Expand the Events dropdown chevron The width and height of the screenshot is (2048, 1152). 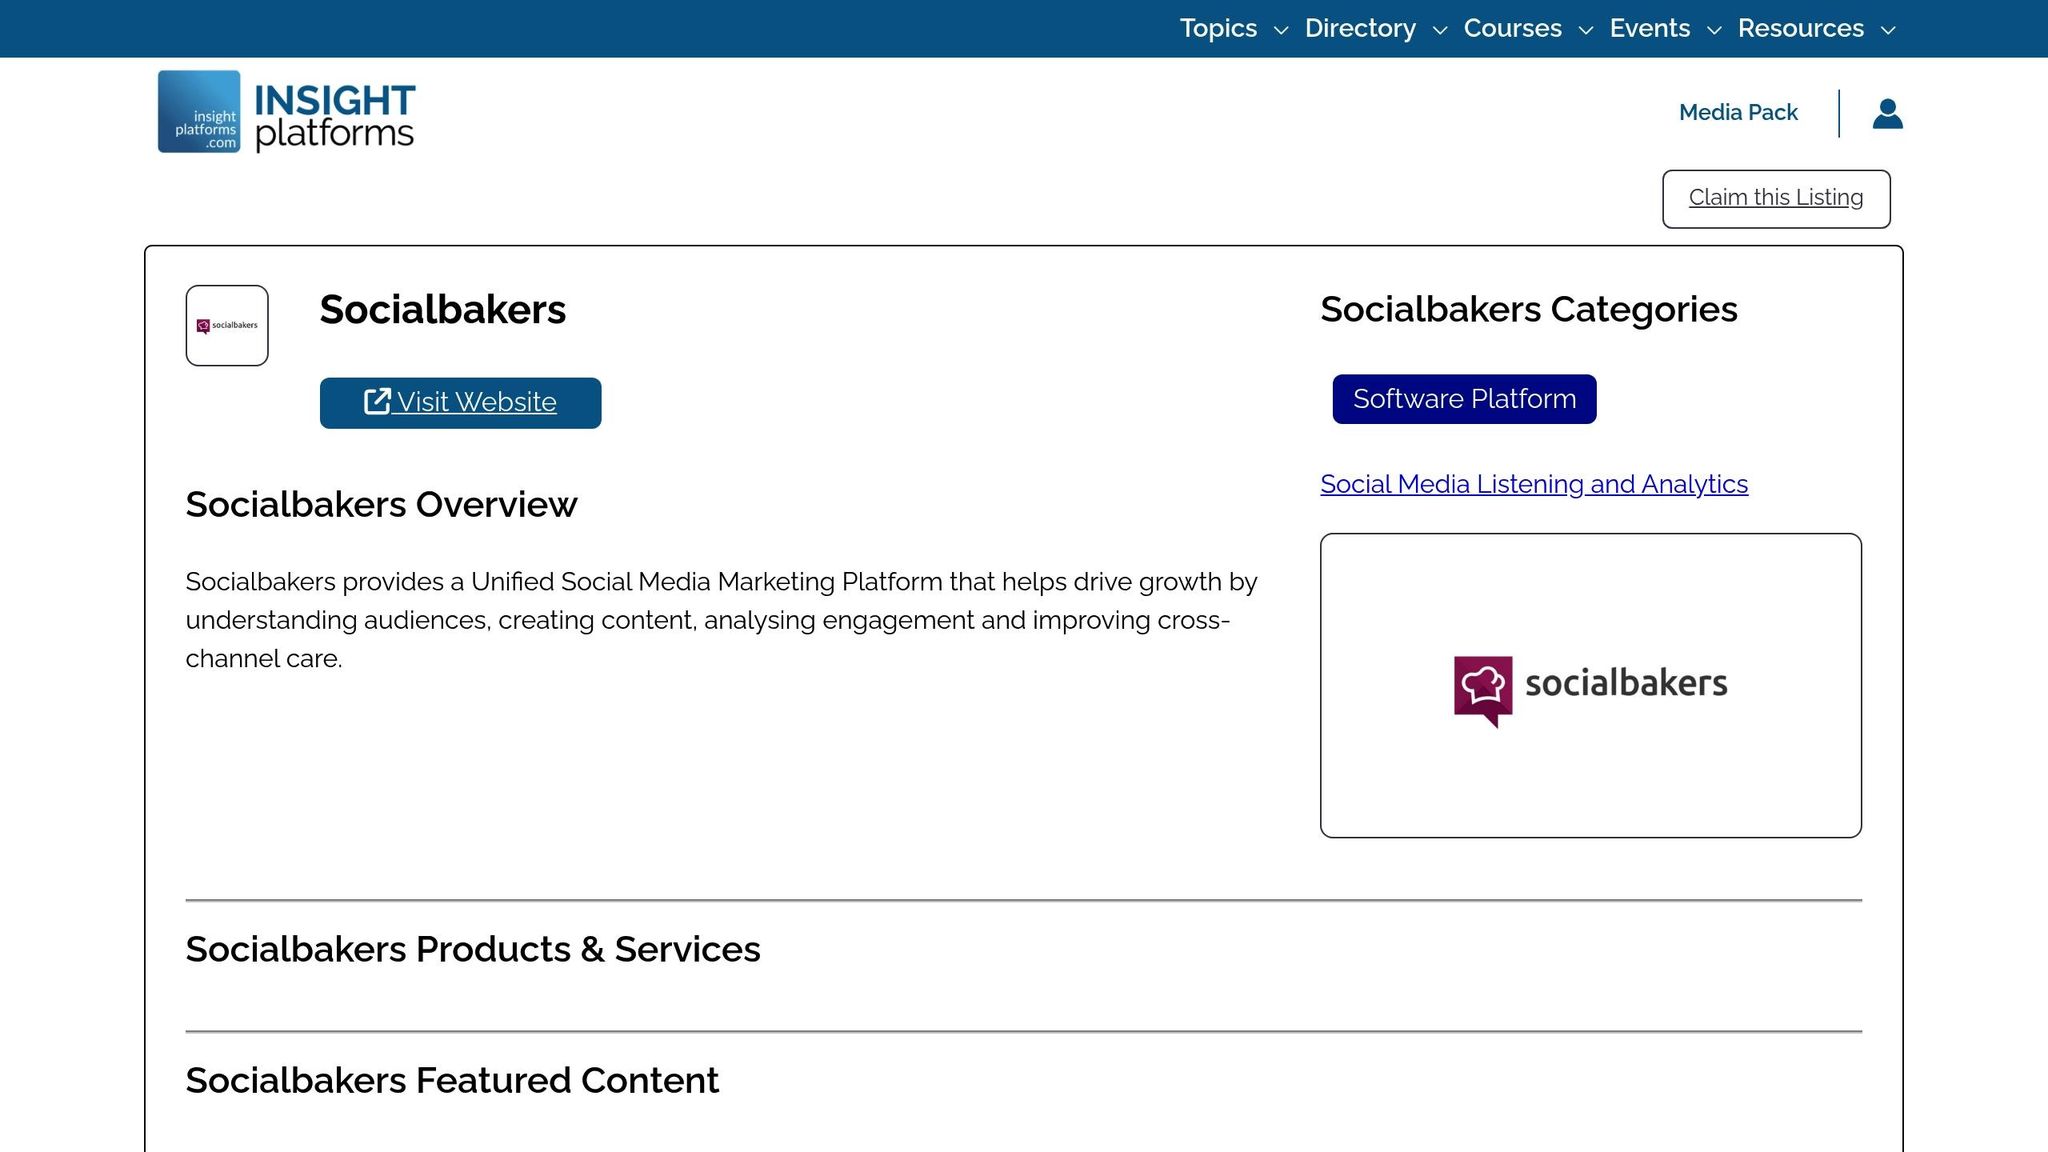(x=1713, y=30)
